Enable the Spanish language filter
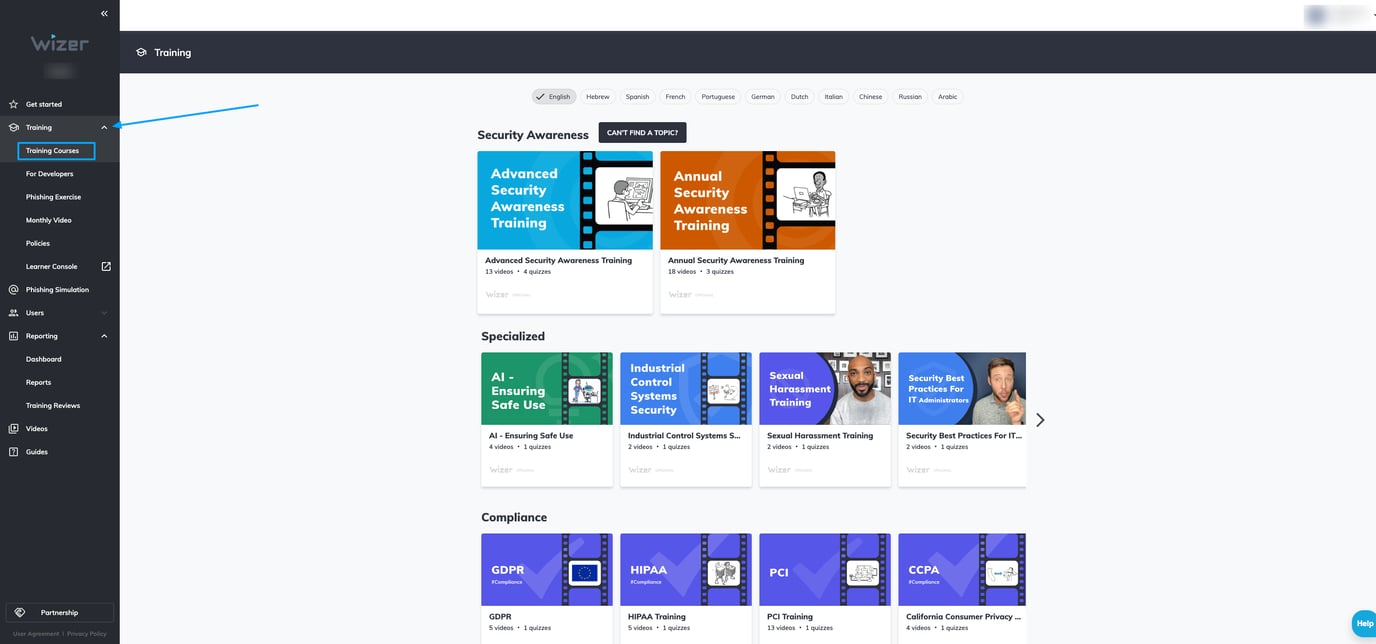Viewport: 1376px width, 644px height. point(637,96)
